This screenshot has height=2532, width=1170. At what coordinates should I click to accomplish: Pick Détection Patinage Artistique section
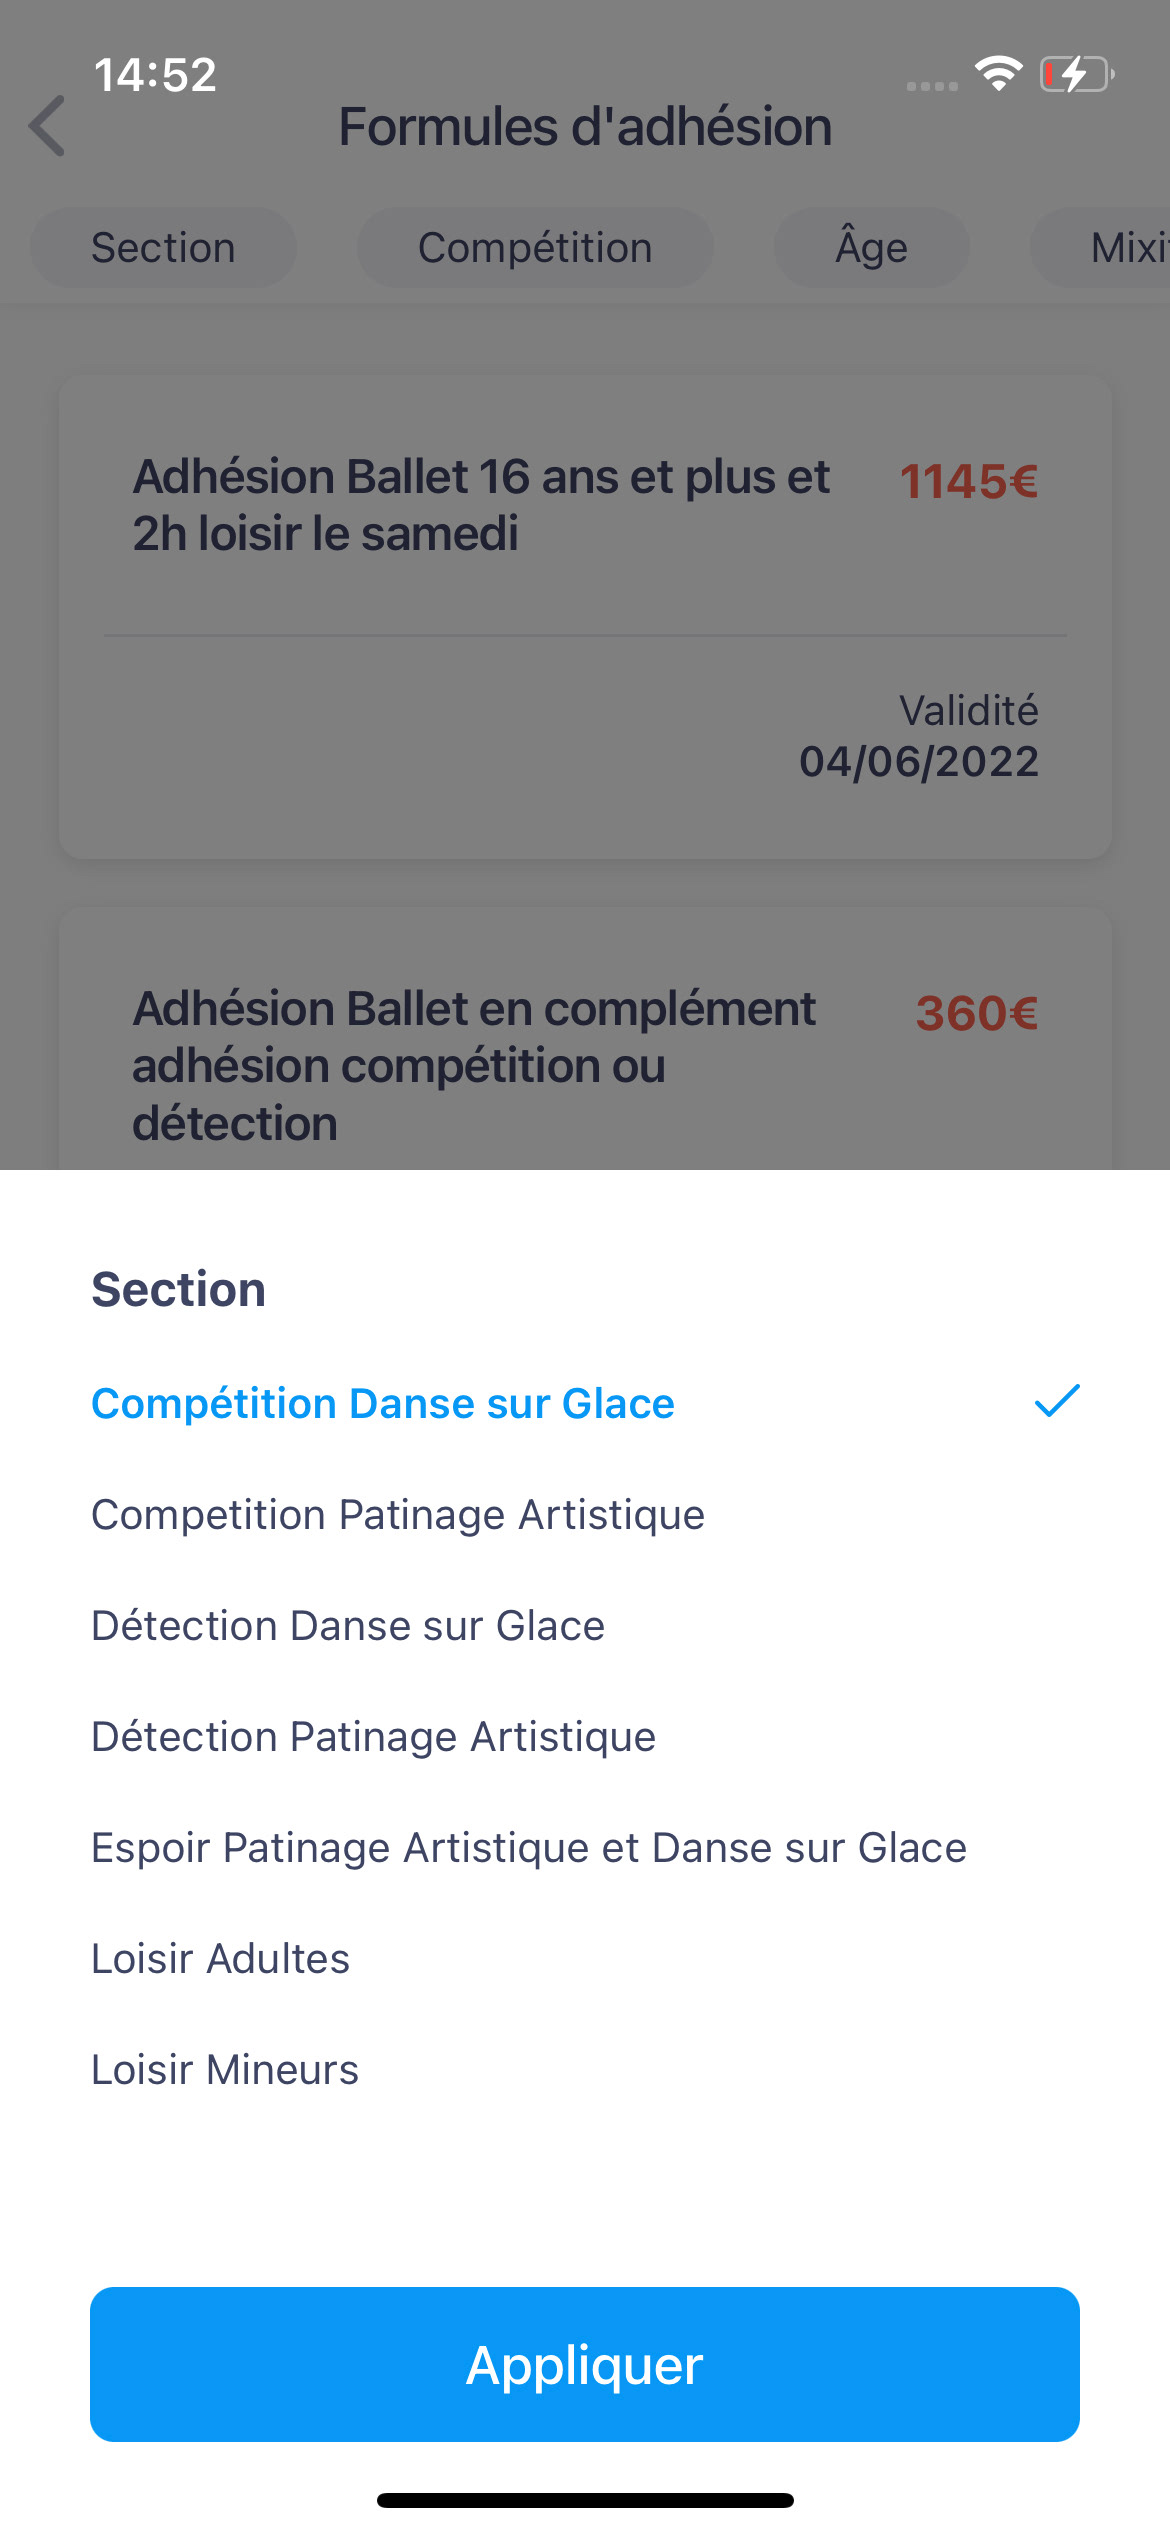click(373, 1737)
